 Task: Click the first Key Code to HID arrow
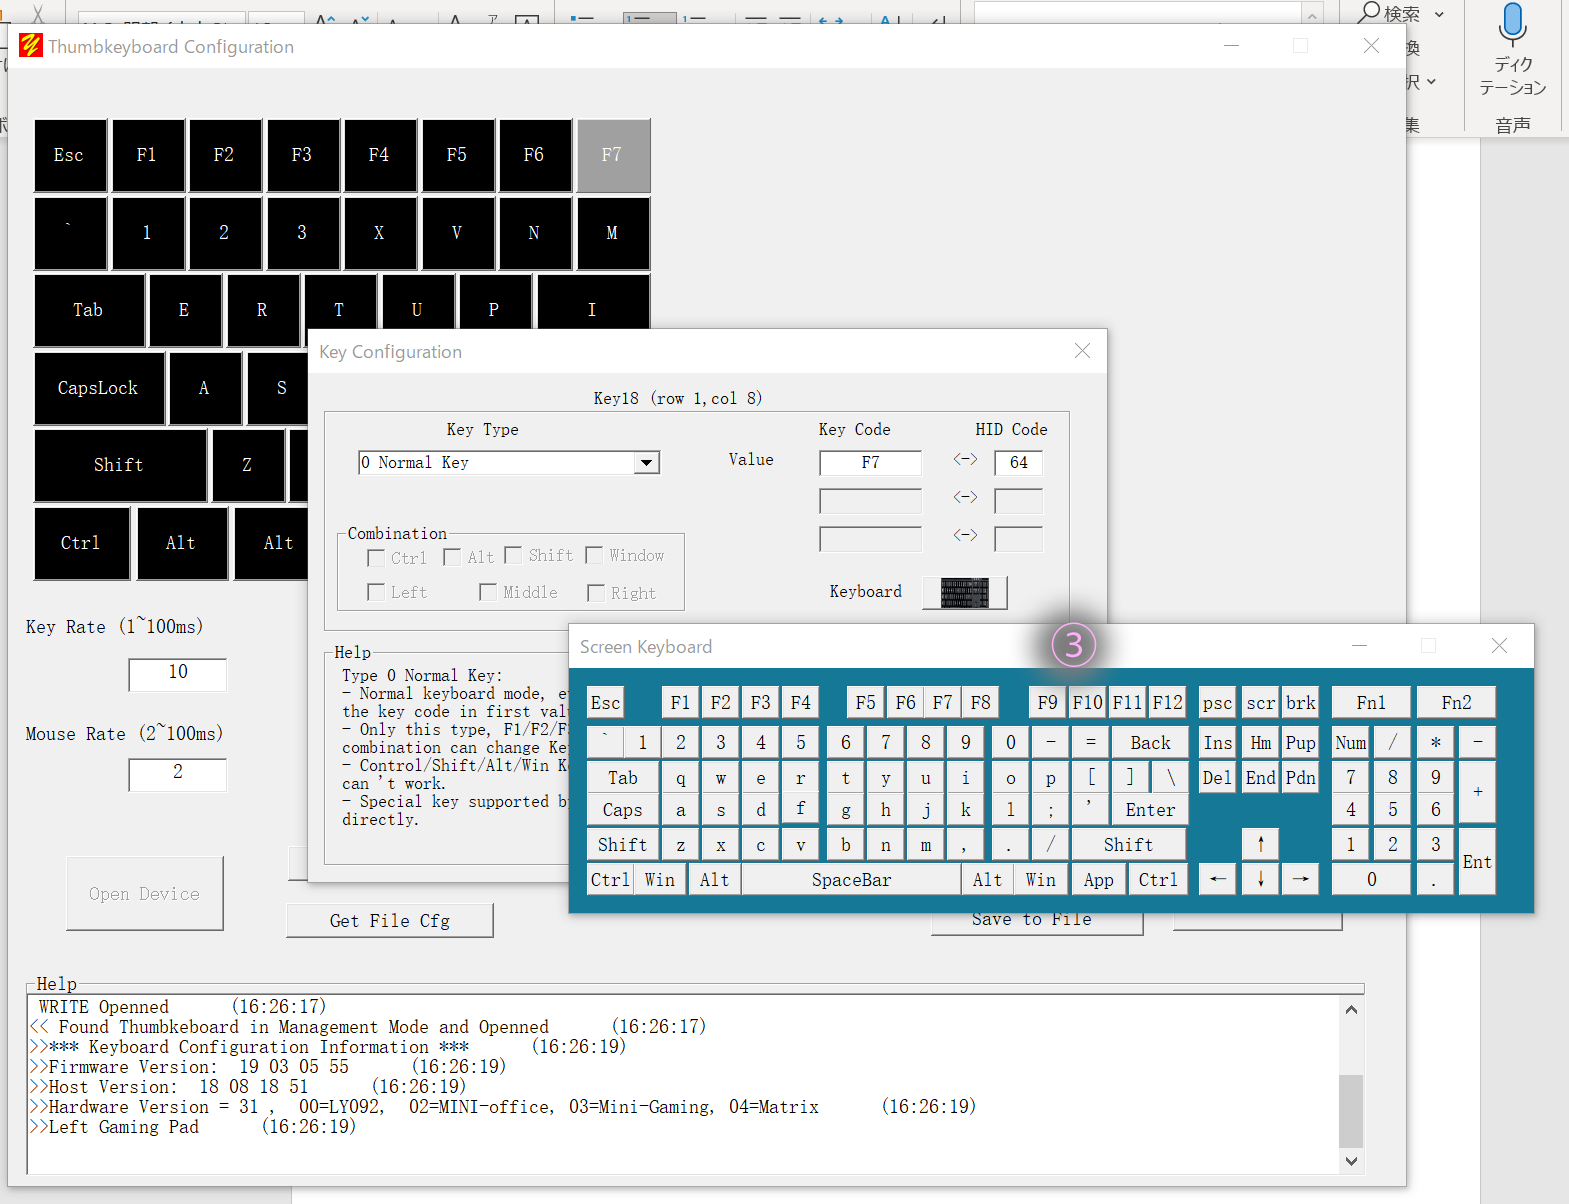click(965, 460)
